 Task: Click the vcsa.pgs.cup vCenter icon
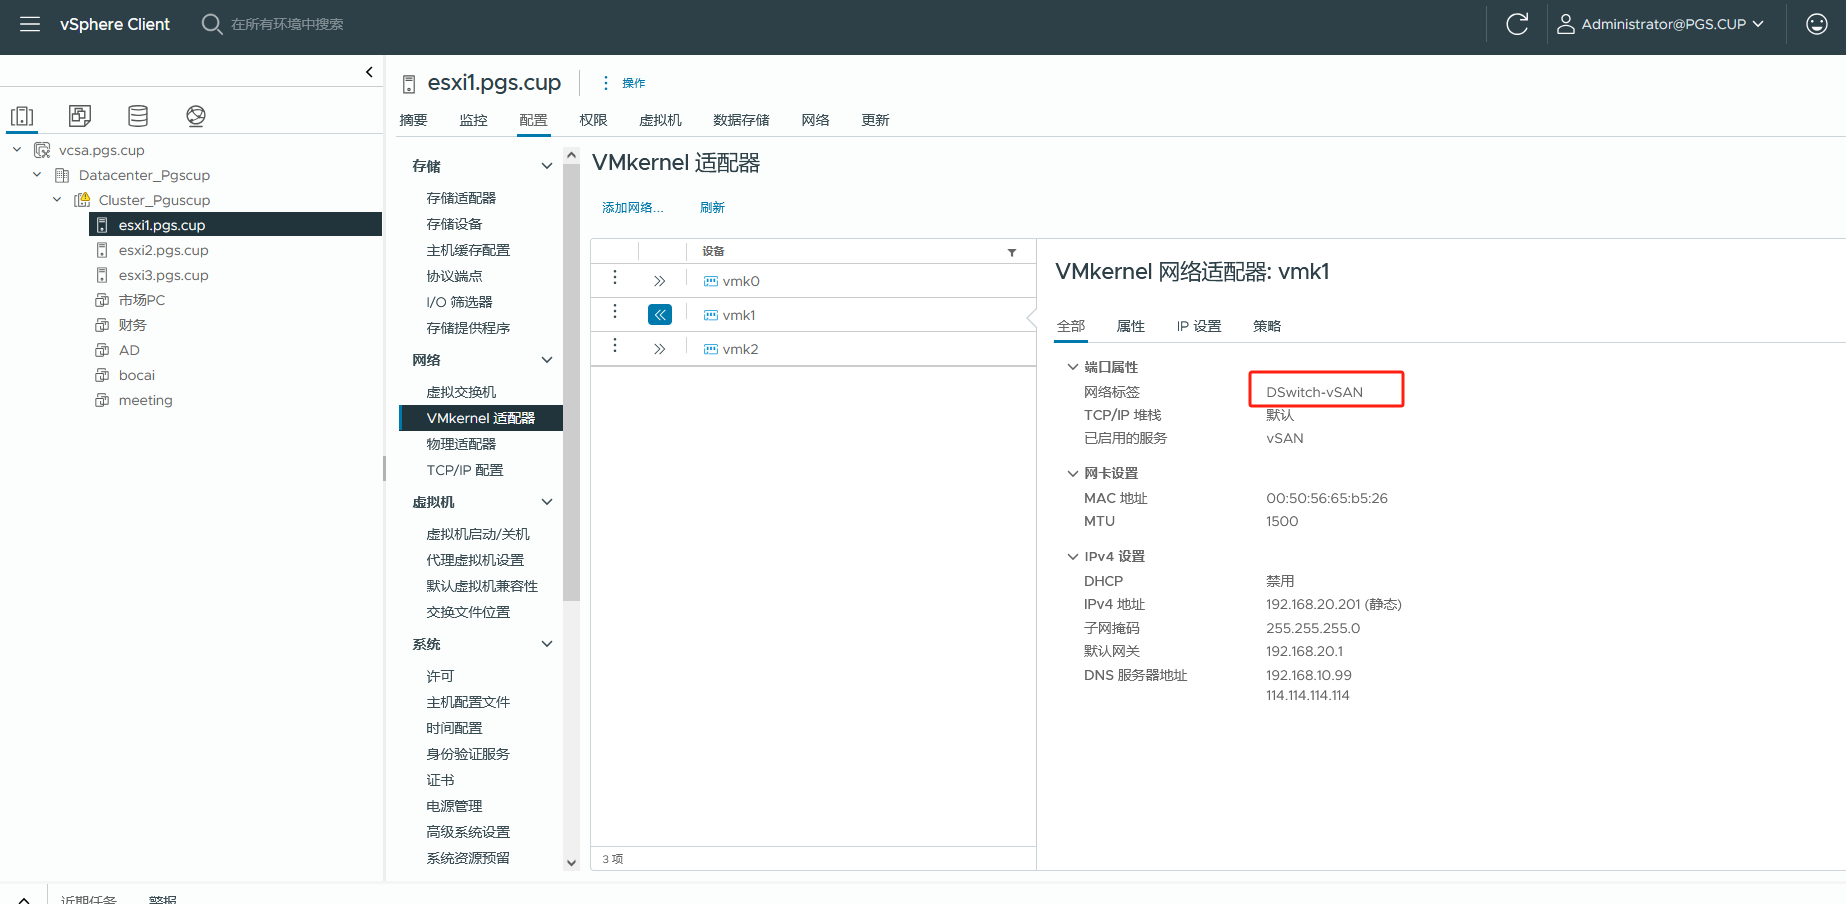[42, 150]
